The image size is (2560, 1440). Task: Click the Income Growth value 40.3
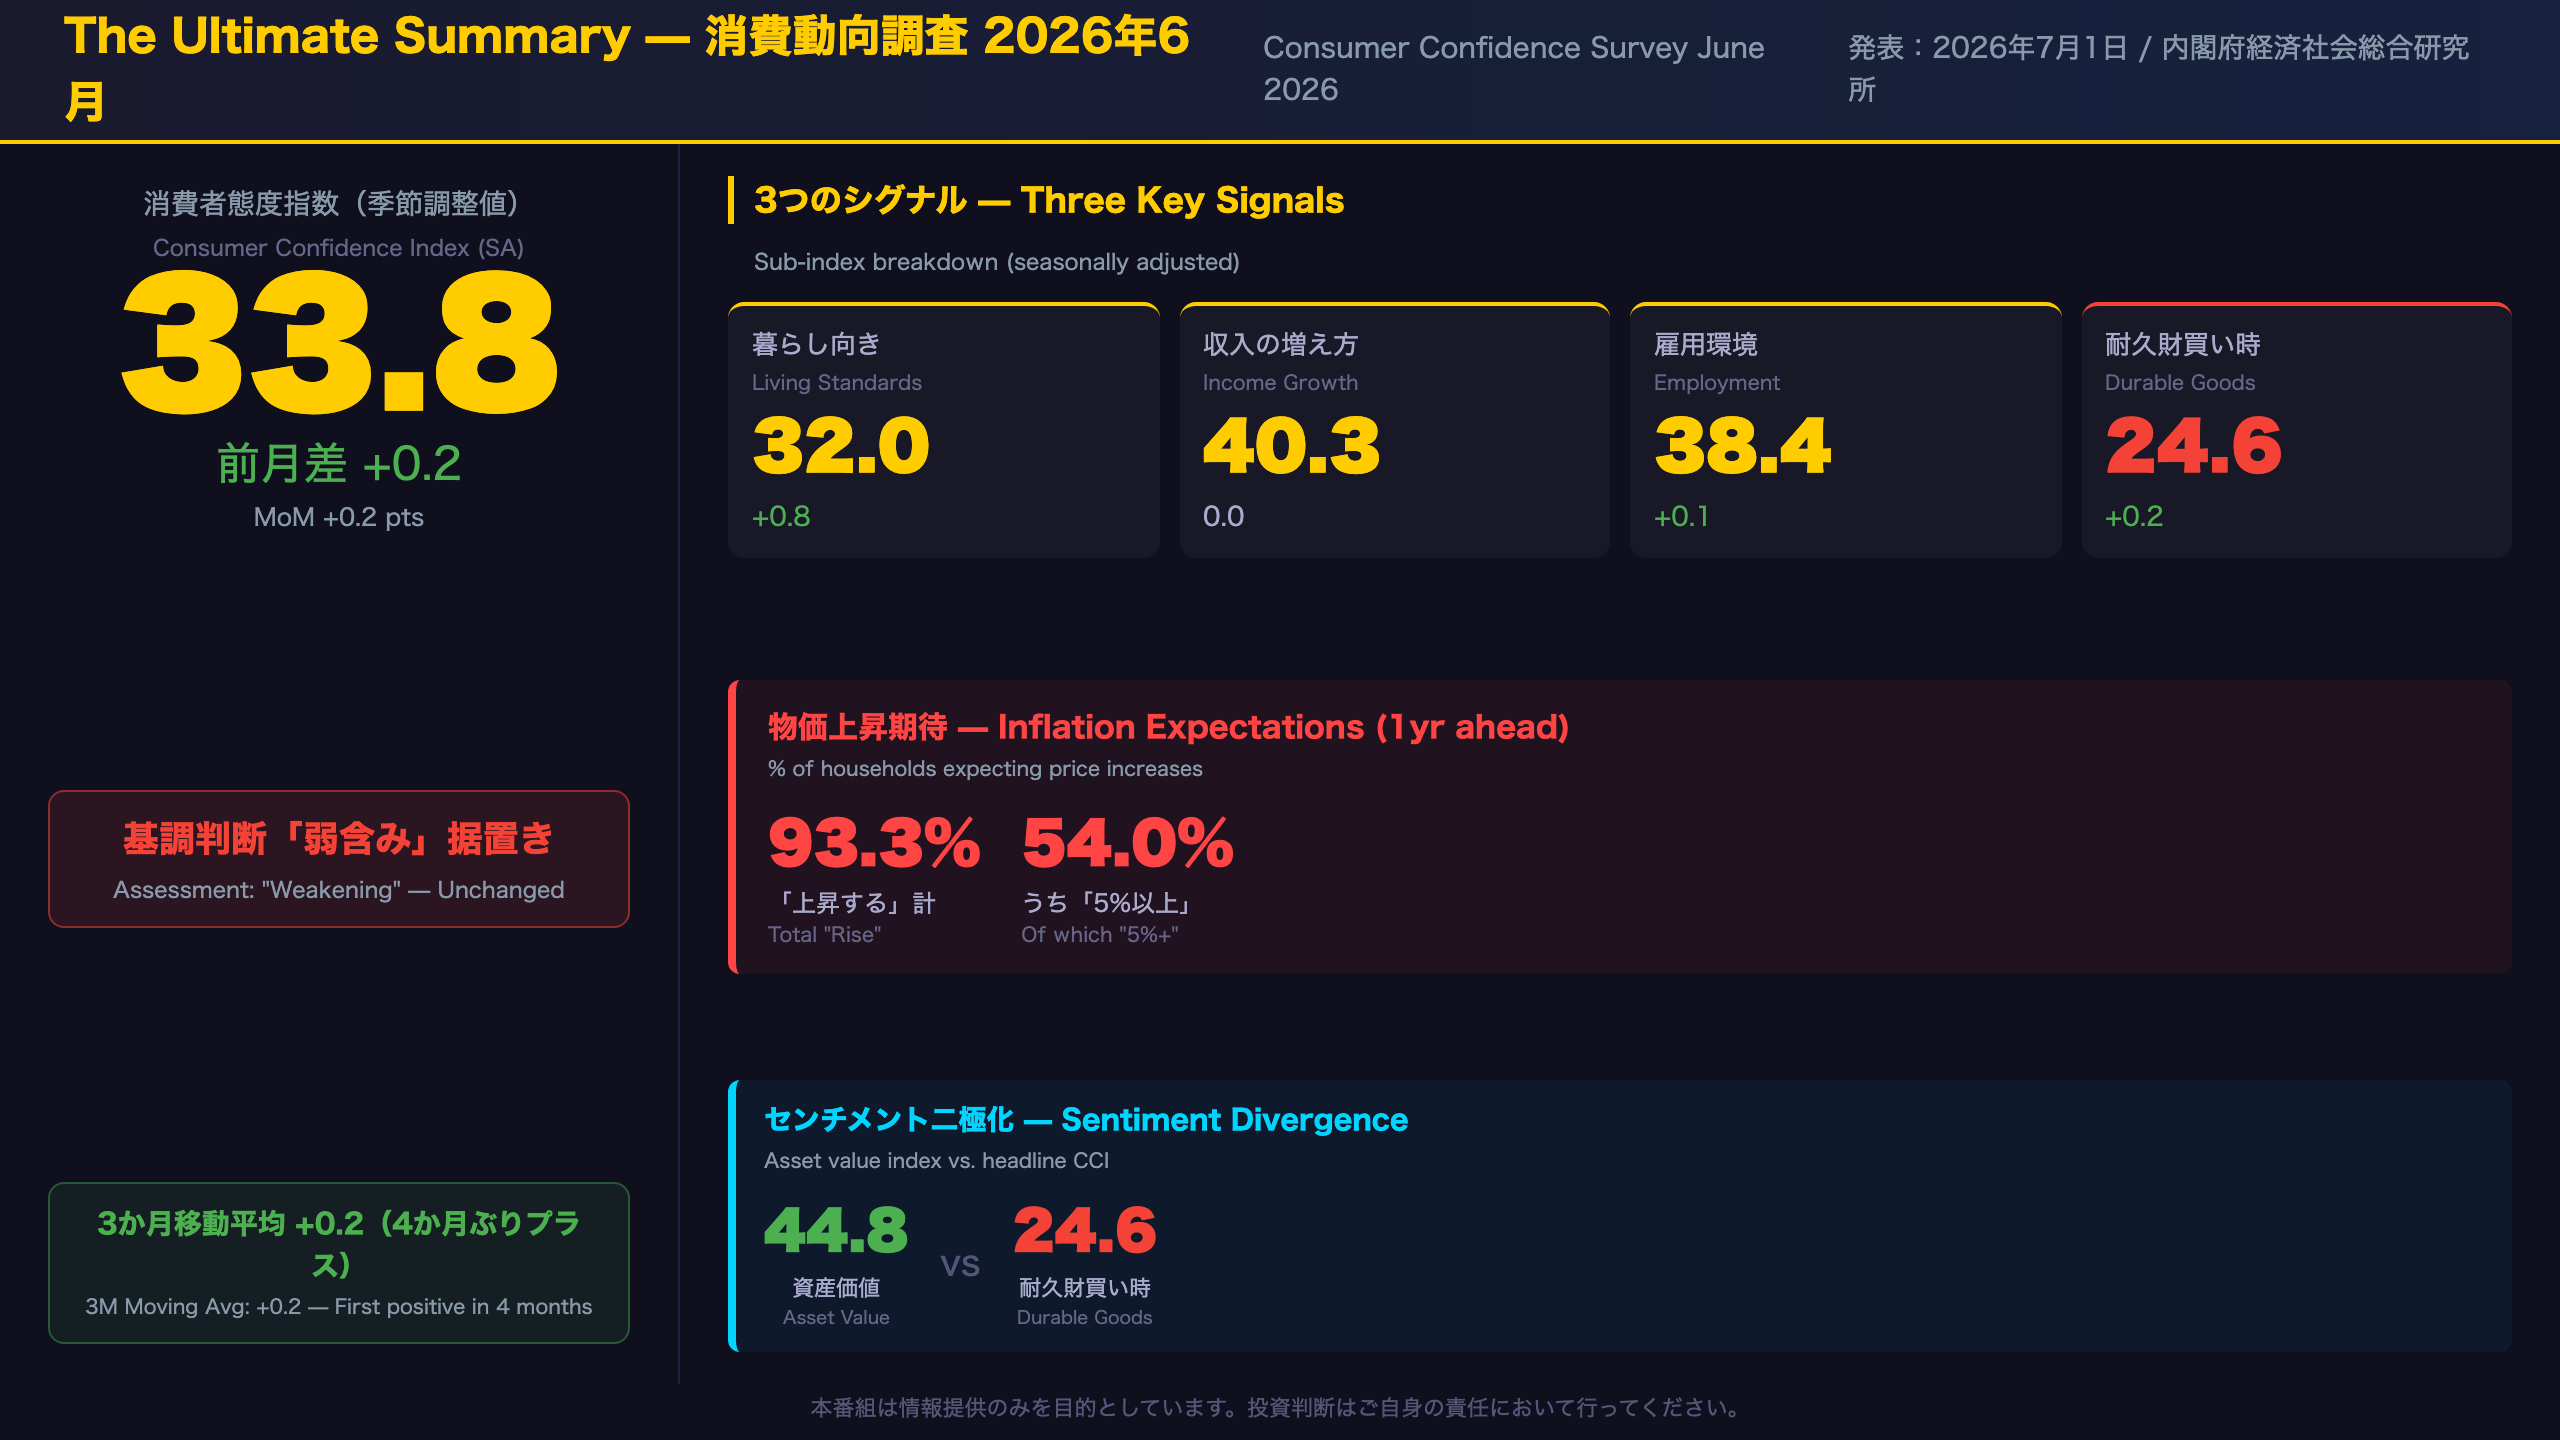tap(1291, 446)
